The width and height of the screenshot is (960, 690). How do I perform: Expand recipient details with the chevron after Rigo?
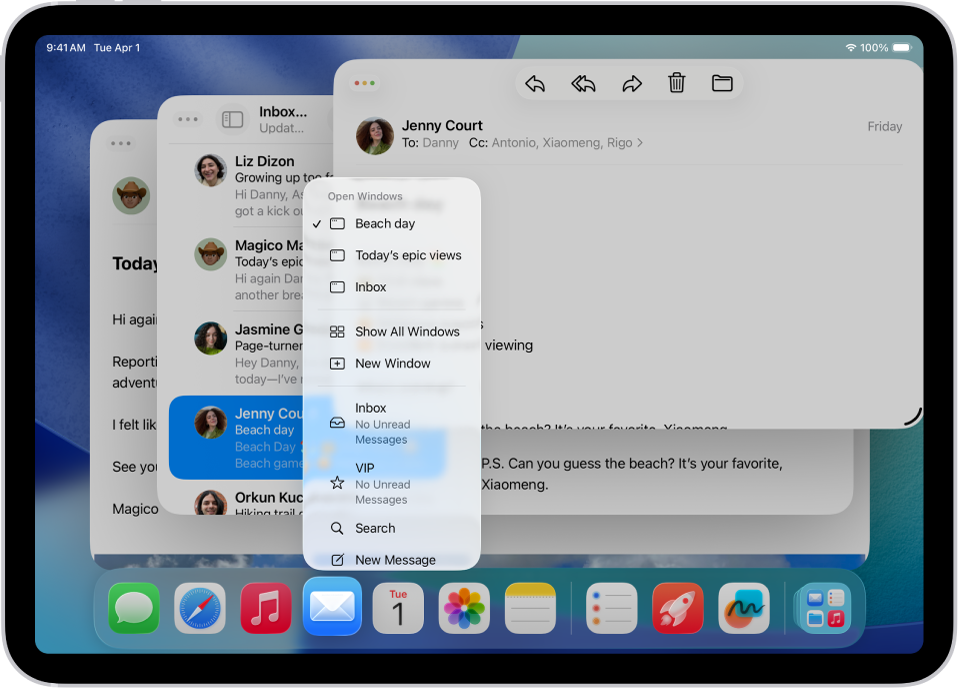[641, 143]
